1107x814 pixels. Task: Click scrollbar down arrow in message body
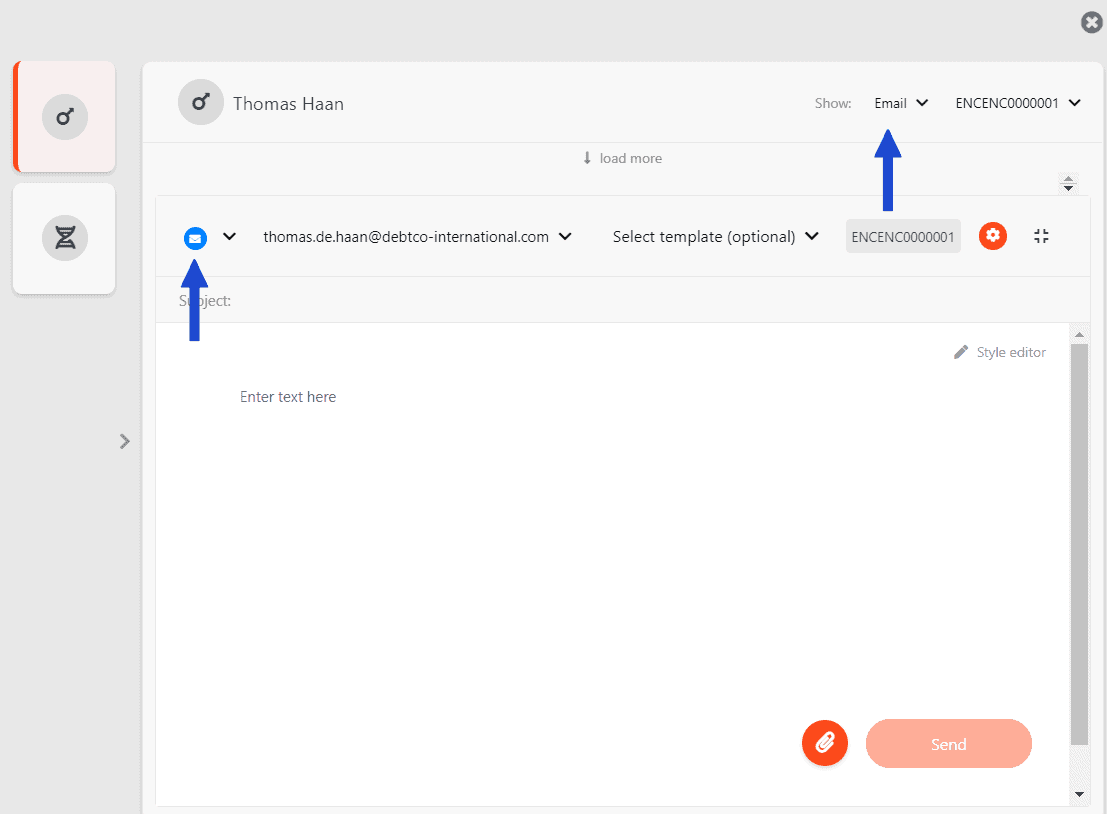1079,794
